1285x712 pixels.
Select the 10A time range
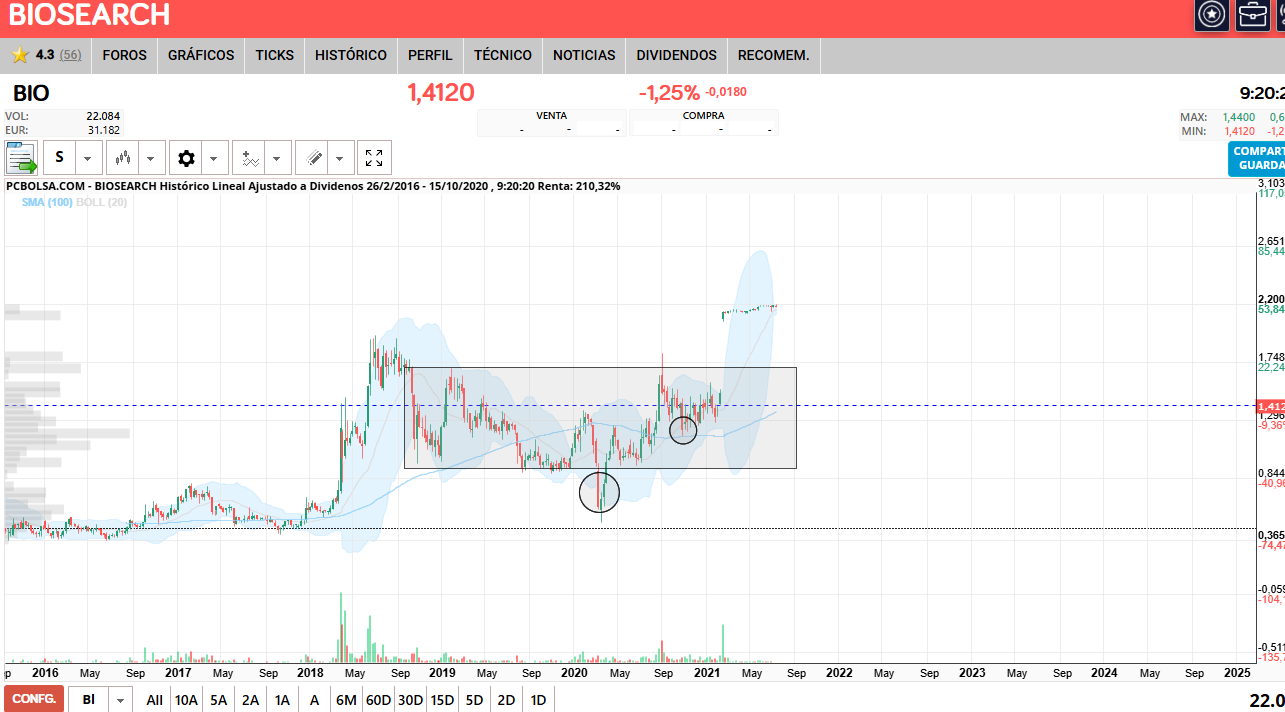[x=186, y=700]
